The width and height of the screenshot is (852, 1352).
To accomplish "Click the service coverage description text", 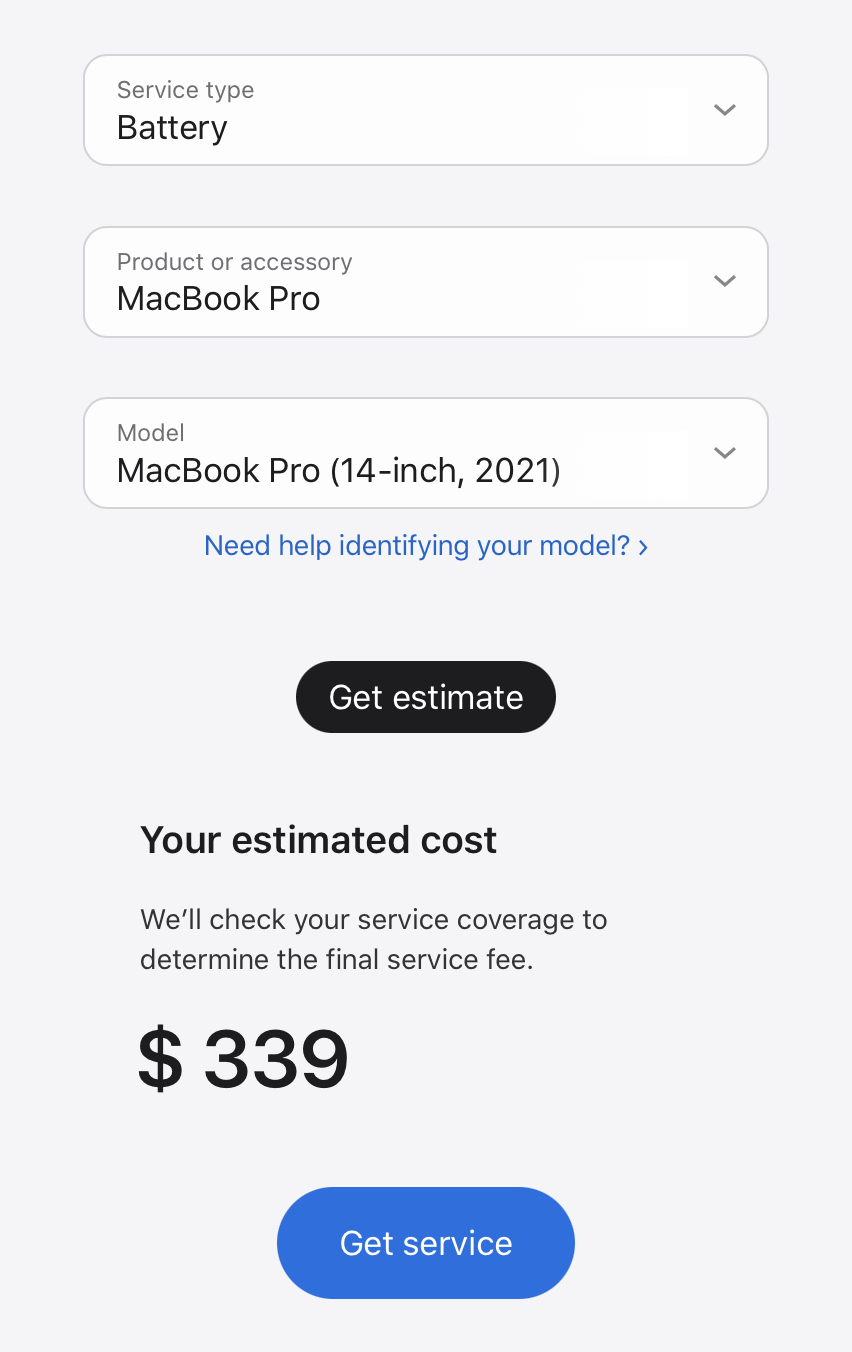I will pos(374,940).
